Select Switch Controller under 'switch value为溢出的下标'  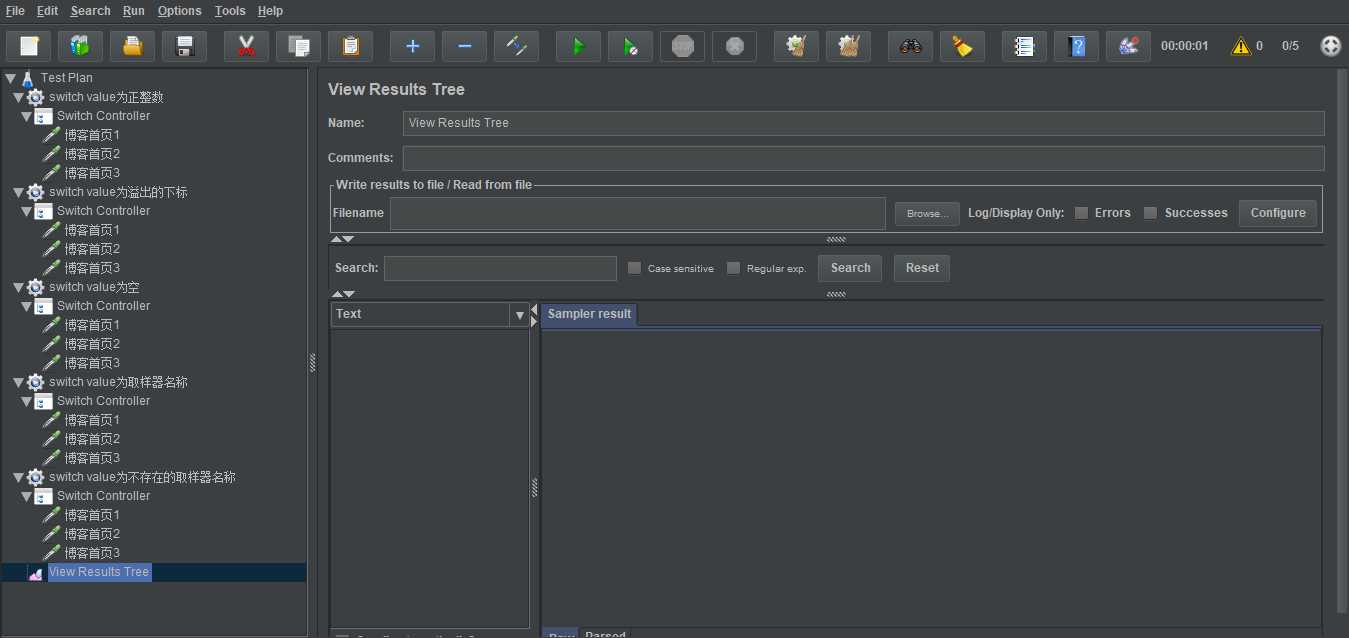[103, 211]
